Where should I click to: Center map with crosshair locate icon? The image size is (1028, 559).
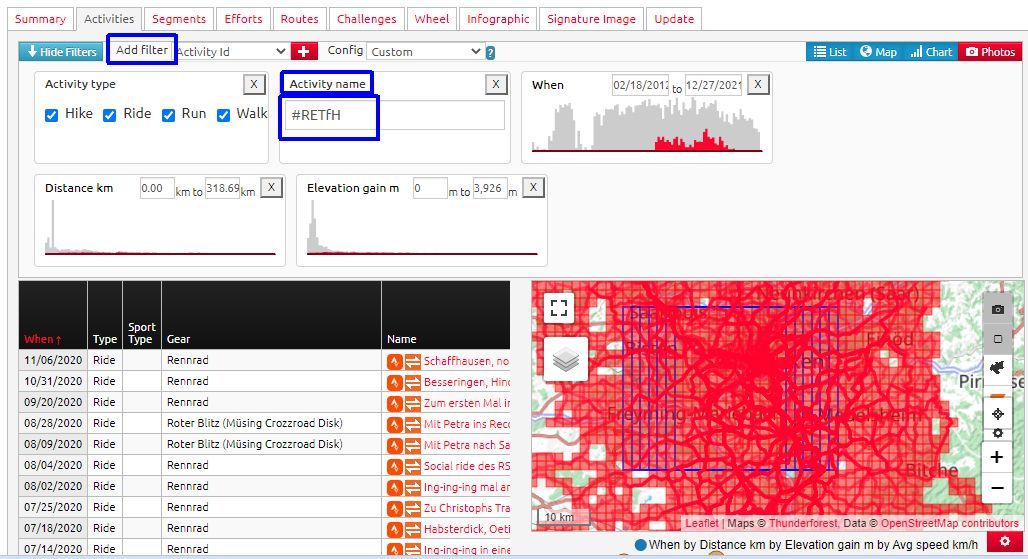(x=998, y=414)
